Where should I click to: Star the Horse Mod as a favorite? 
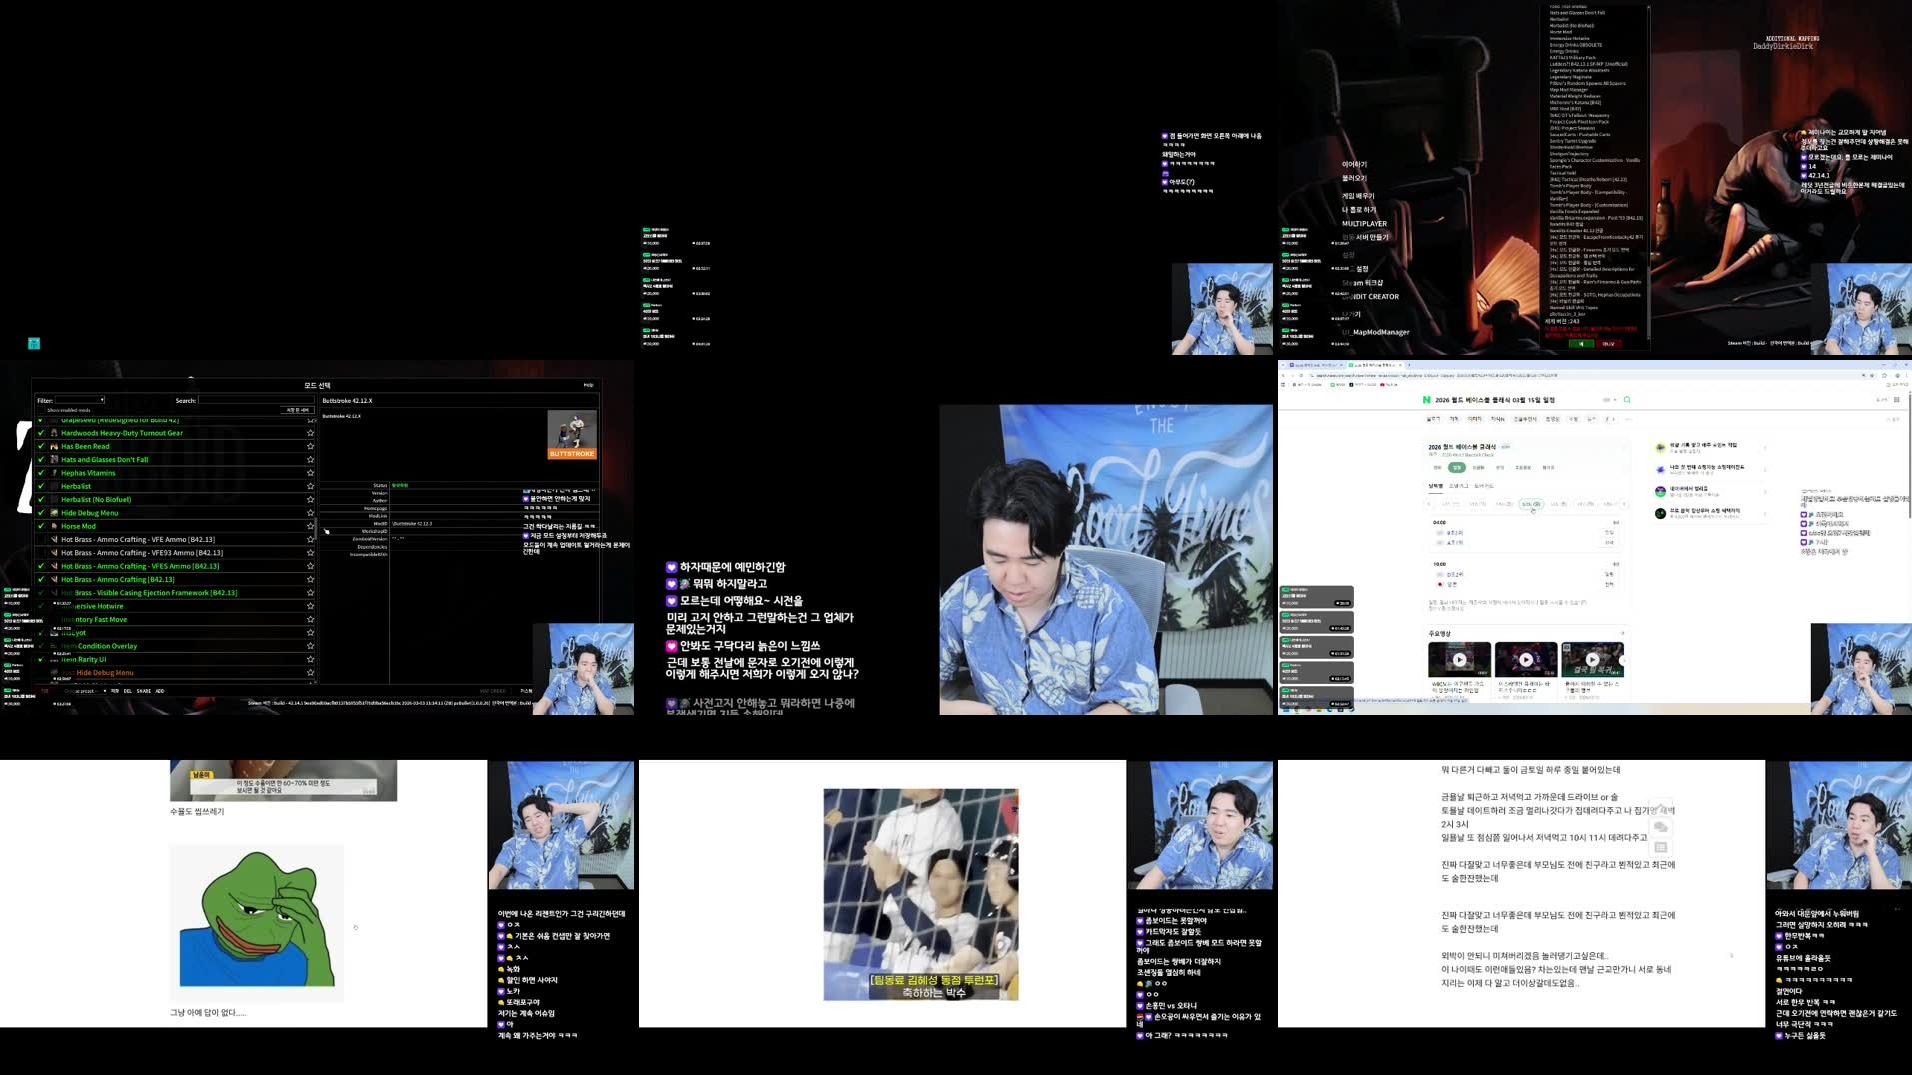(310, 526)
